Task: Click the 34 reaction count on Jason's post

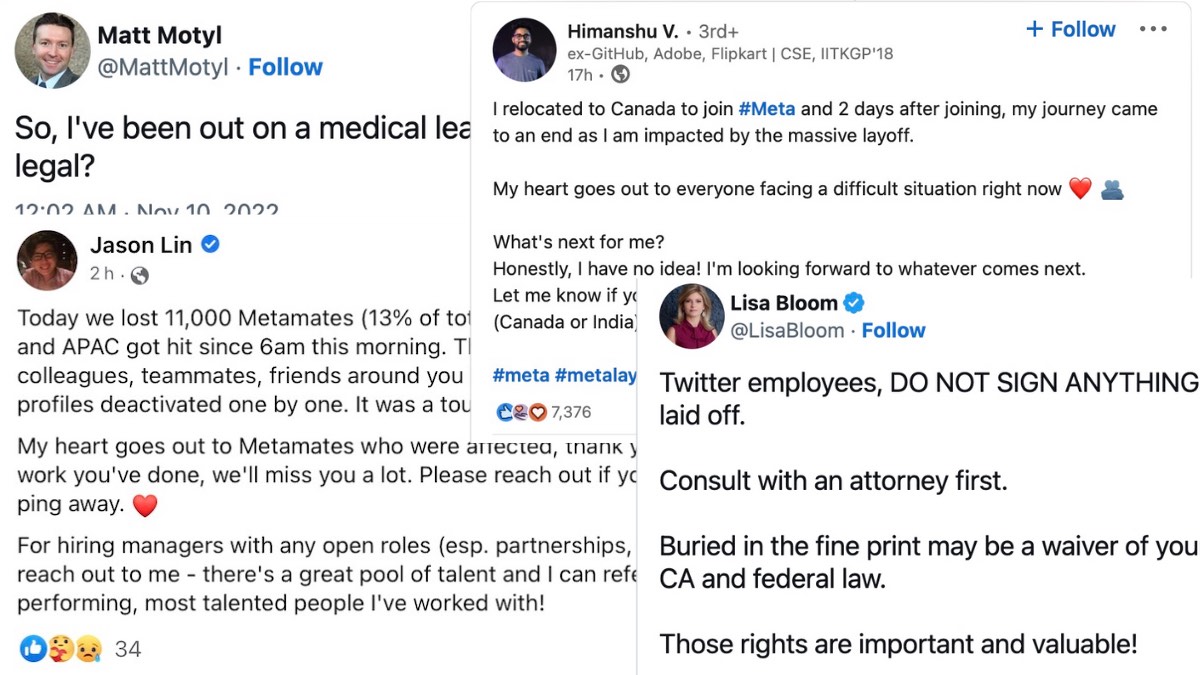Action: point(127,648)
